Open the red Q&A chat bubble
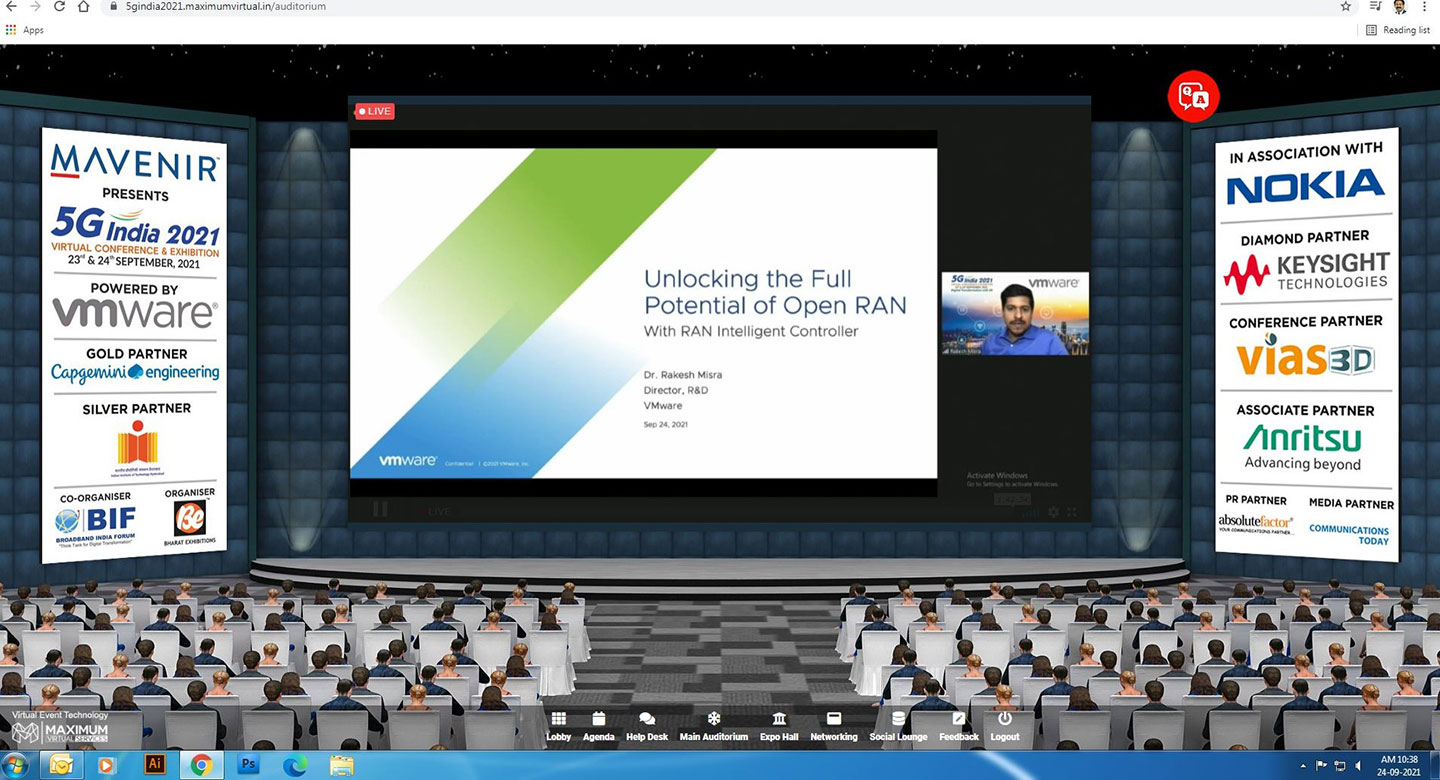 click(1193, 96)
